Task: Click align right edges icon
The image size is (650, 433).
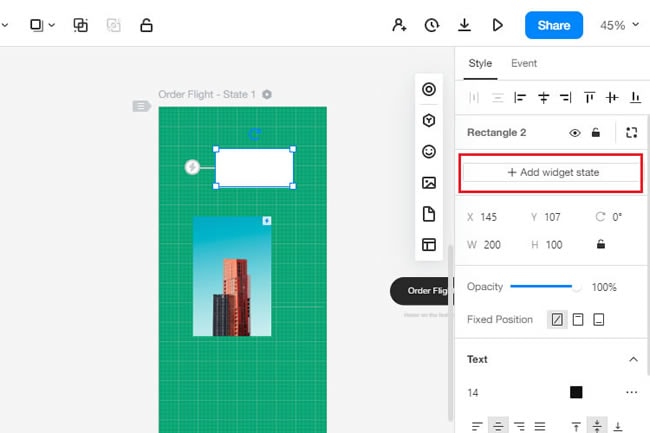Action: click(x=566, y=98)
